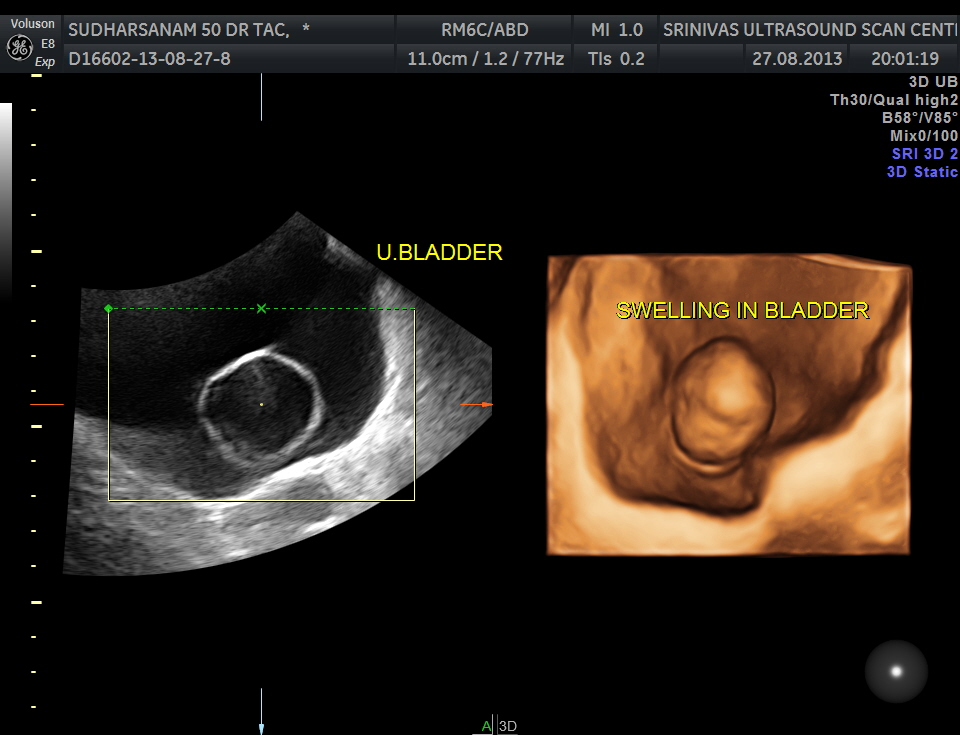Click the SRI 3D 2 setting

coord(924,154)
